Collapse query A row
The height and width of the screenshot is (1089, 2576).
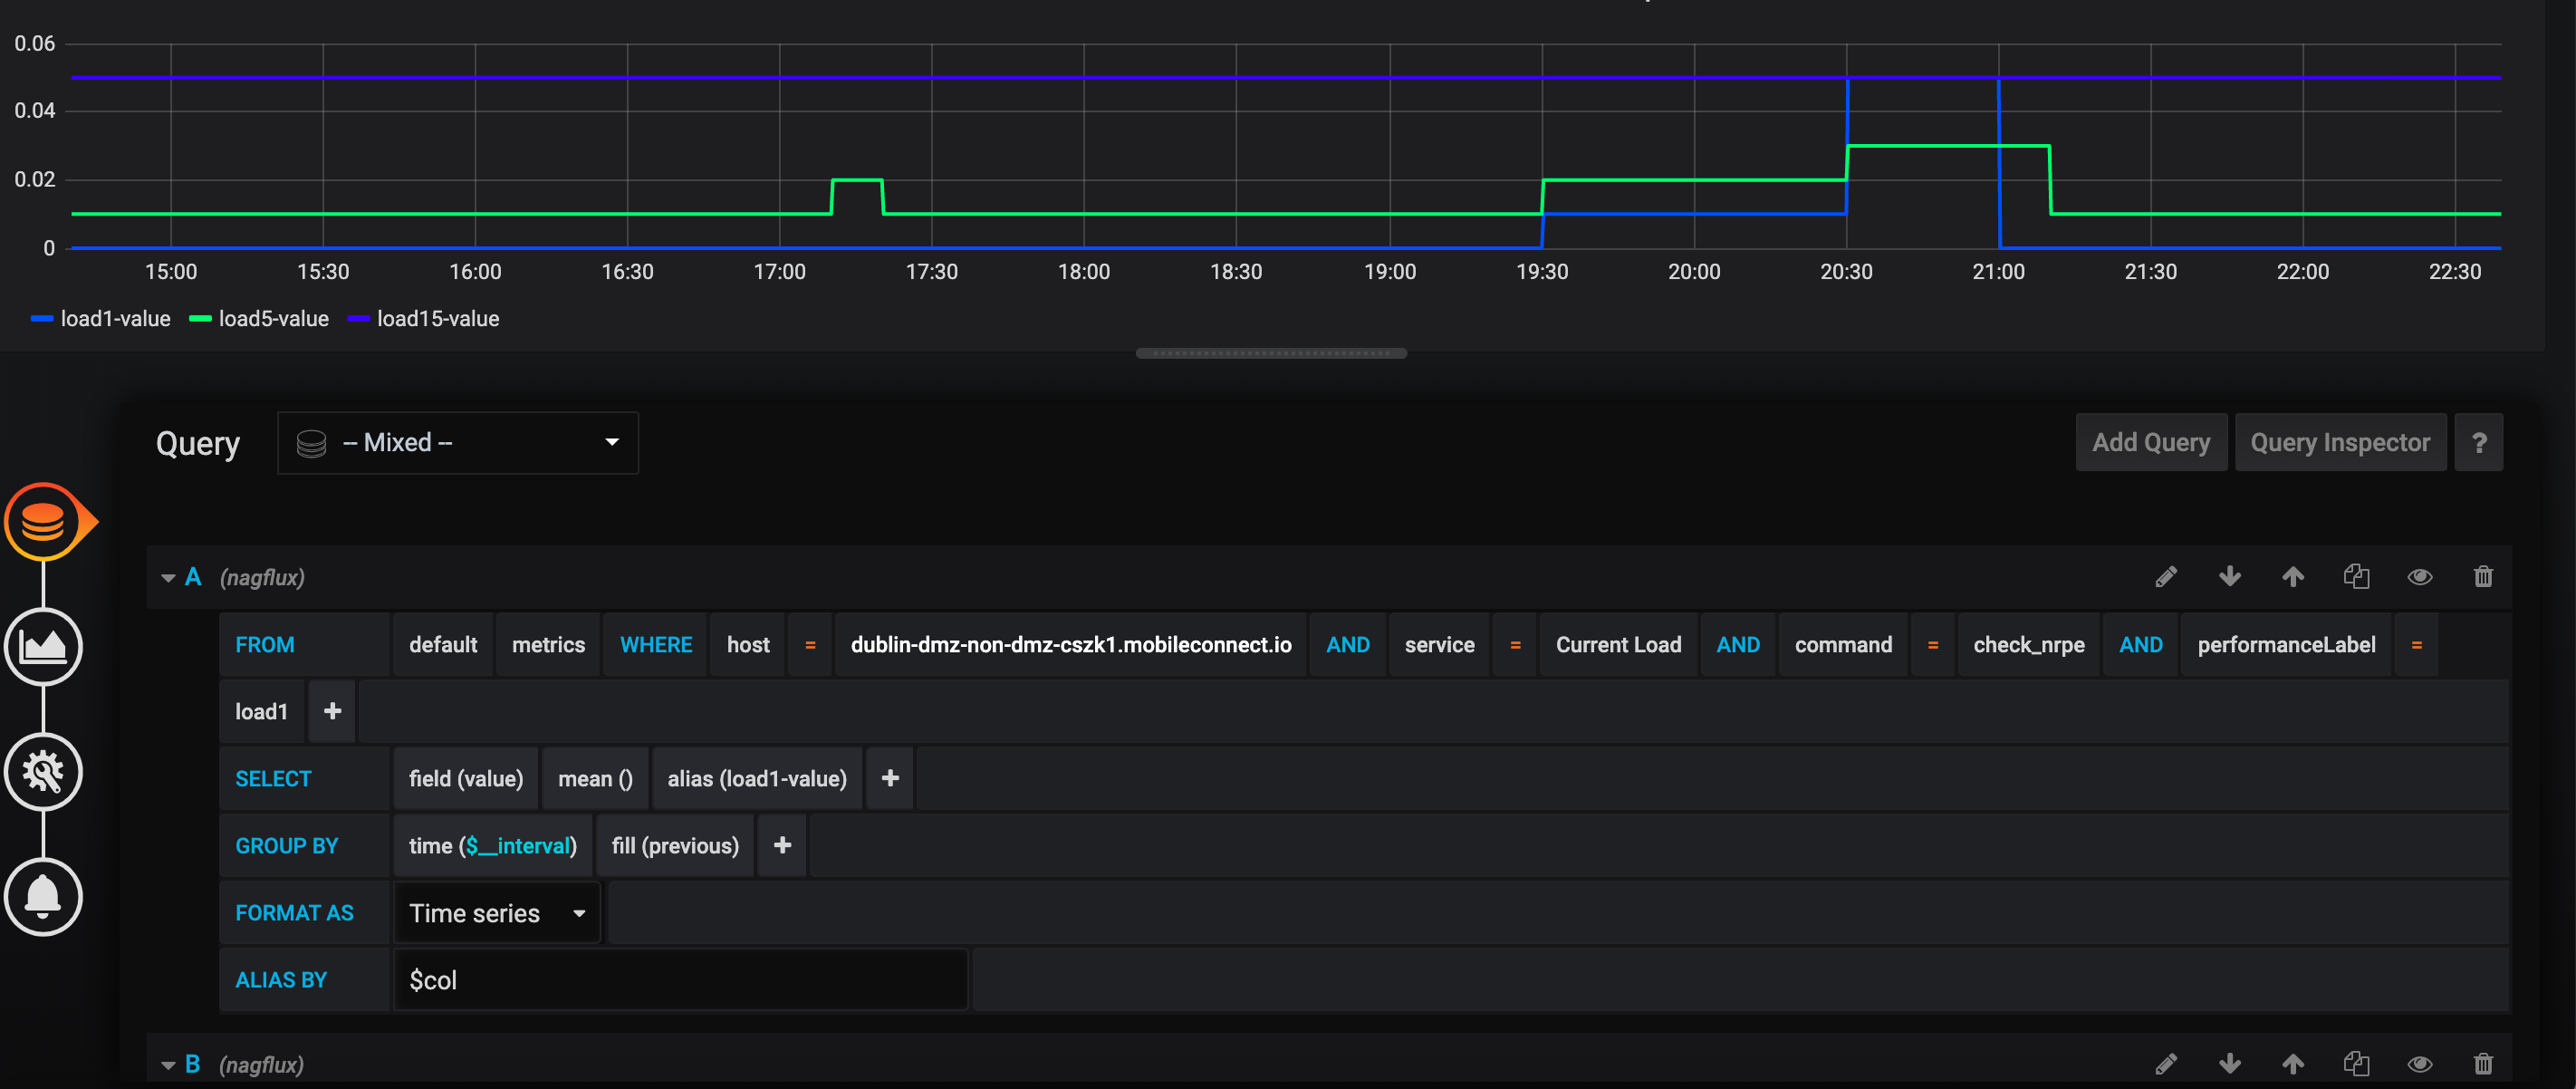pyautogui.click(x=168, y=578)
